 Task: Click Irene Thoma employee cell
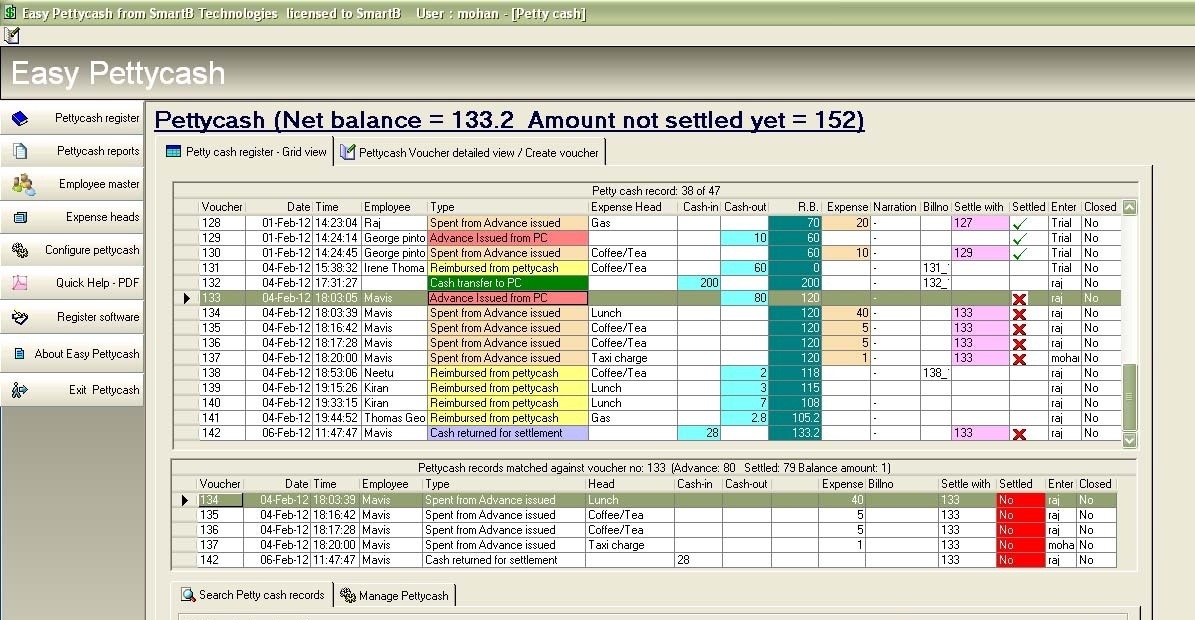pyautogui.click(x=394, y=268)
